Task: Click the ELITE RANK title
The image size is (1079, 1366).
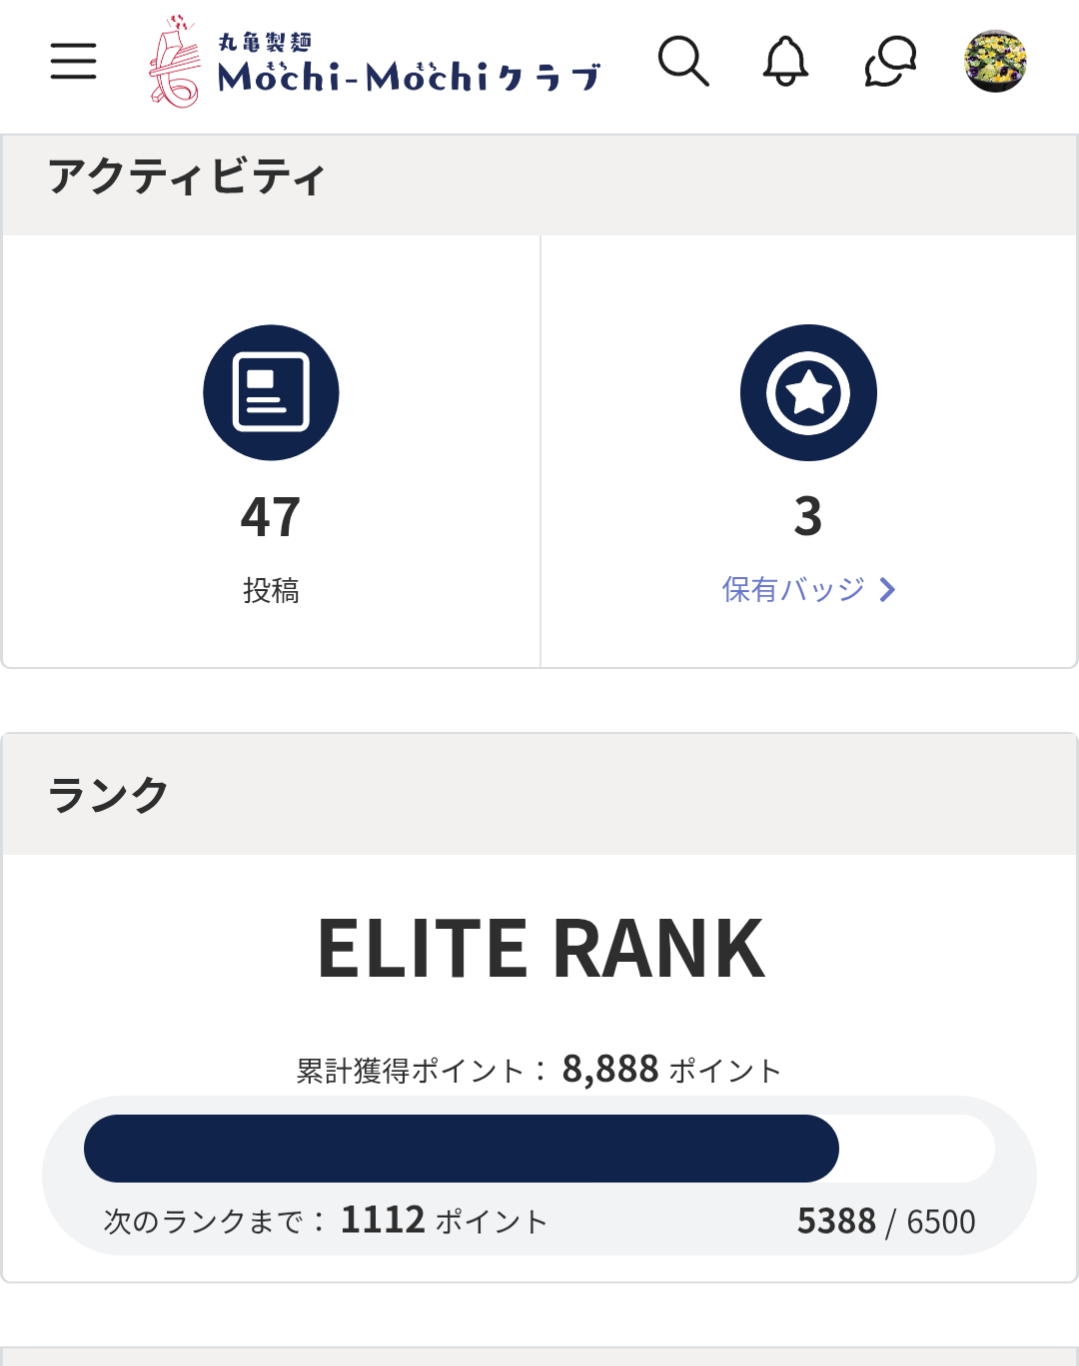Action: [x=540, y=948]
